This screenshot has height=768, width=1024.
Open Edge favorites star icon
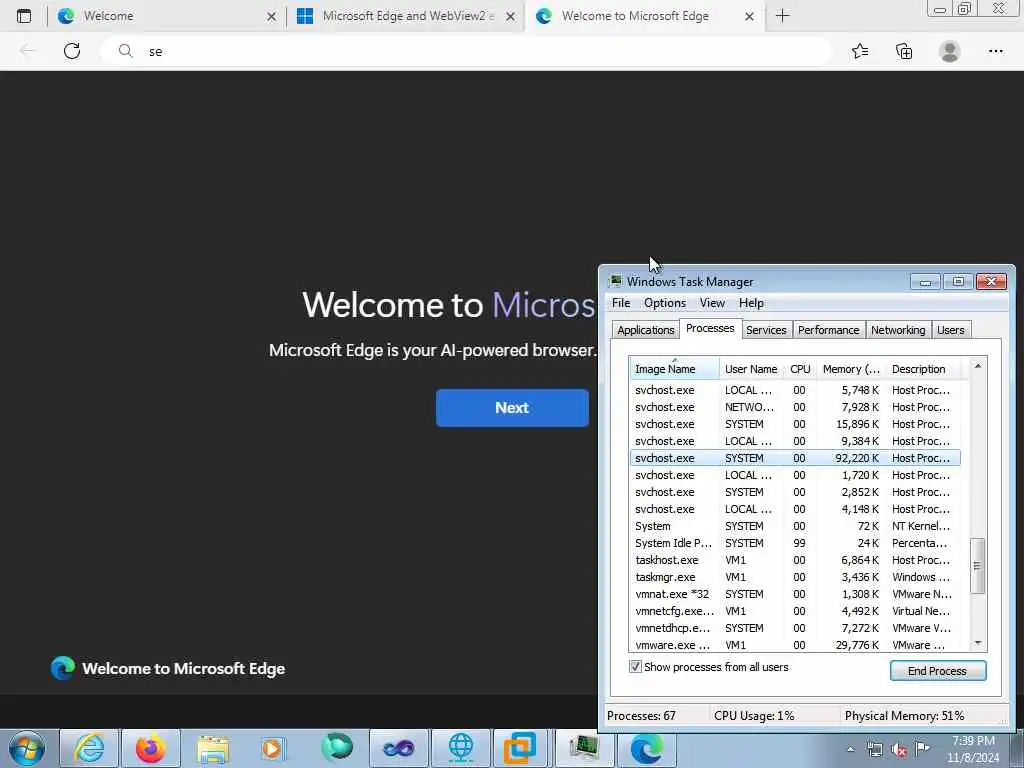pyautogui.click(x=860, y=51)
